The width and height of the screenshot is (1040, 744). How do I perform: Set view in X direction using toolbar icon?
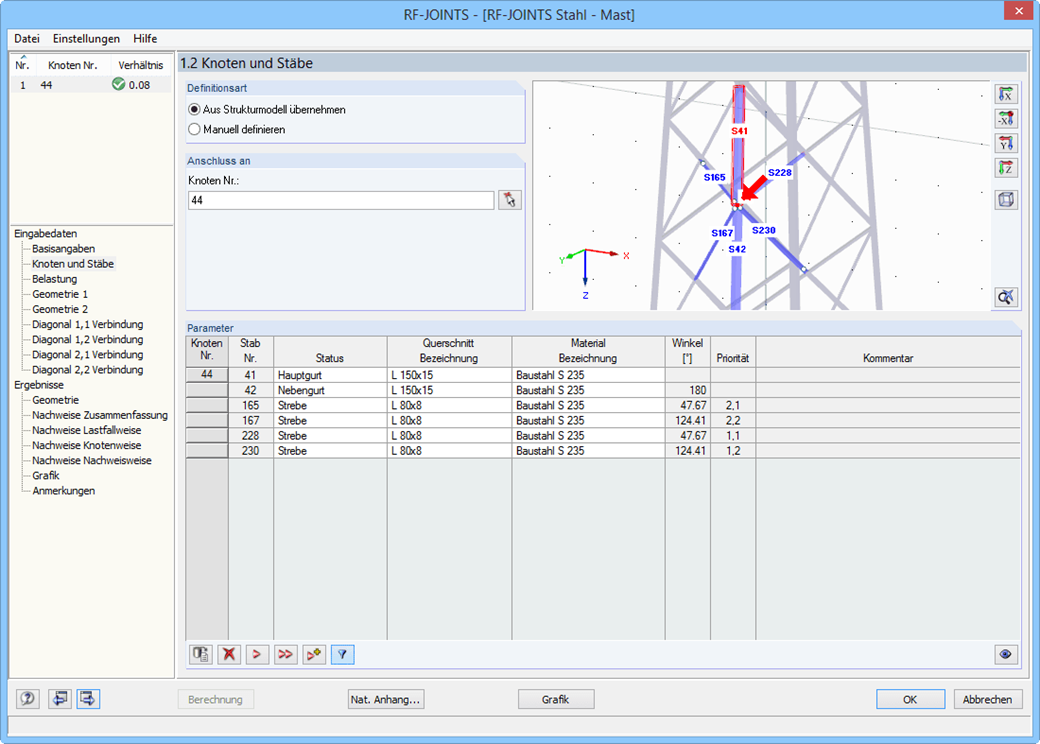click(x=1006, y=93)
